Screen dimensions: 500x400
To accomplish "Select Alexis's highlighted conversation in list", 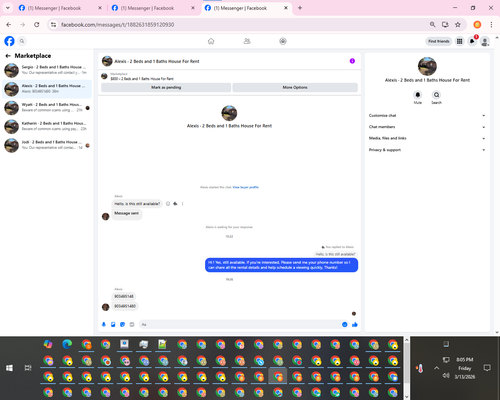I will [x=47, y=89].
